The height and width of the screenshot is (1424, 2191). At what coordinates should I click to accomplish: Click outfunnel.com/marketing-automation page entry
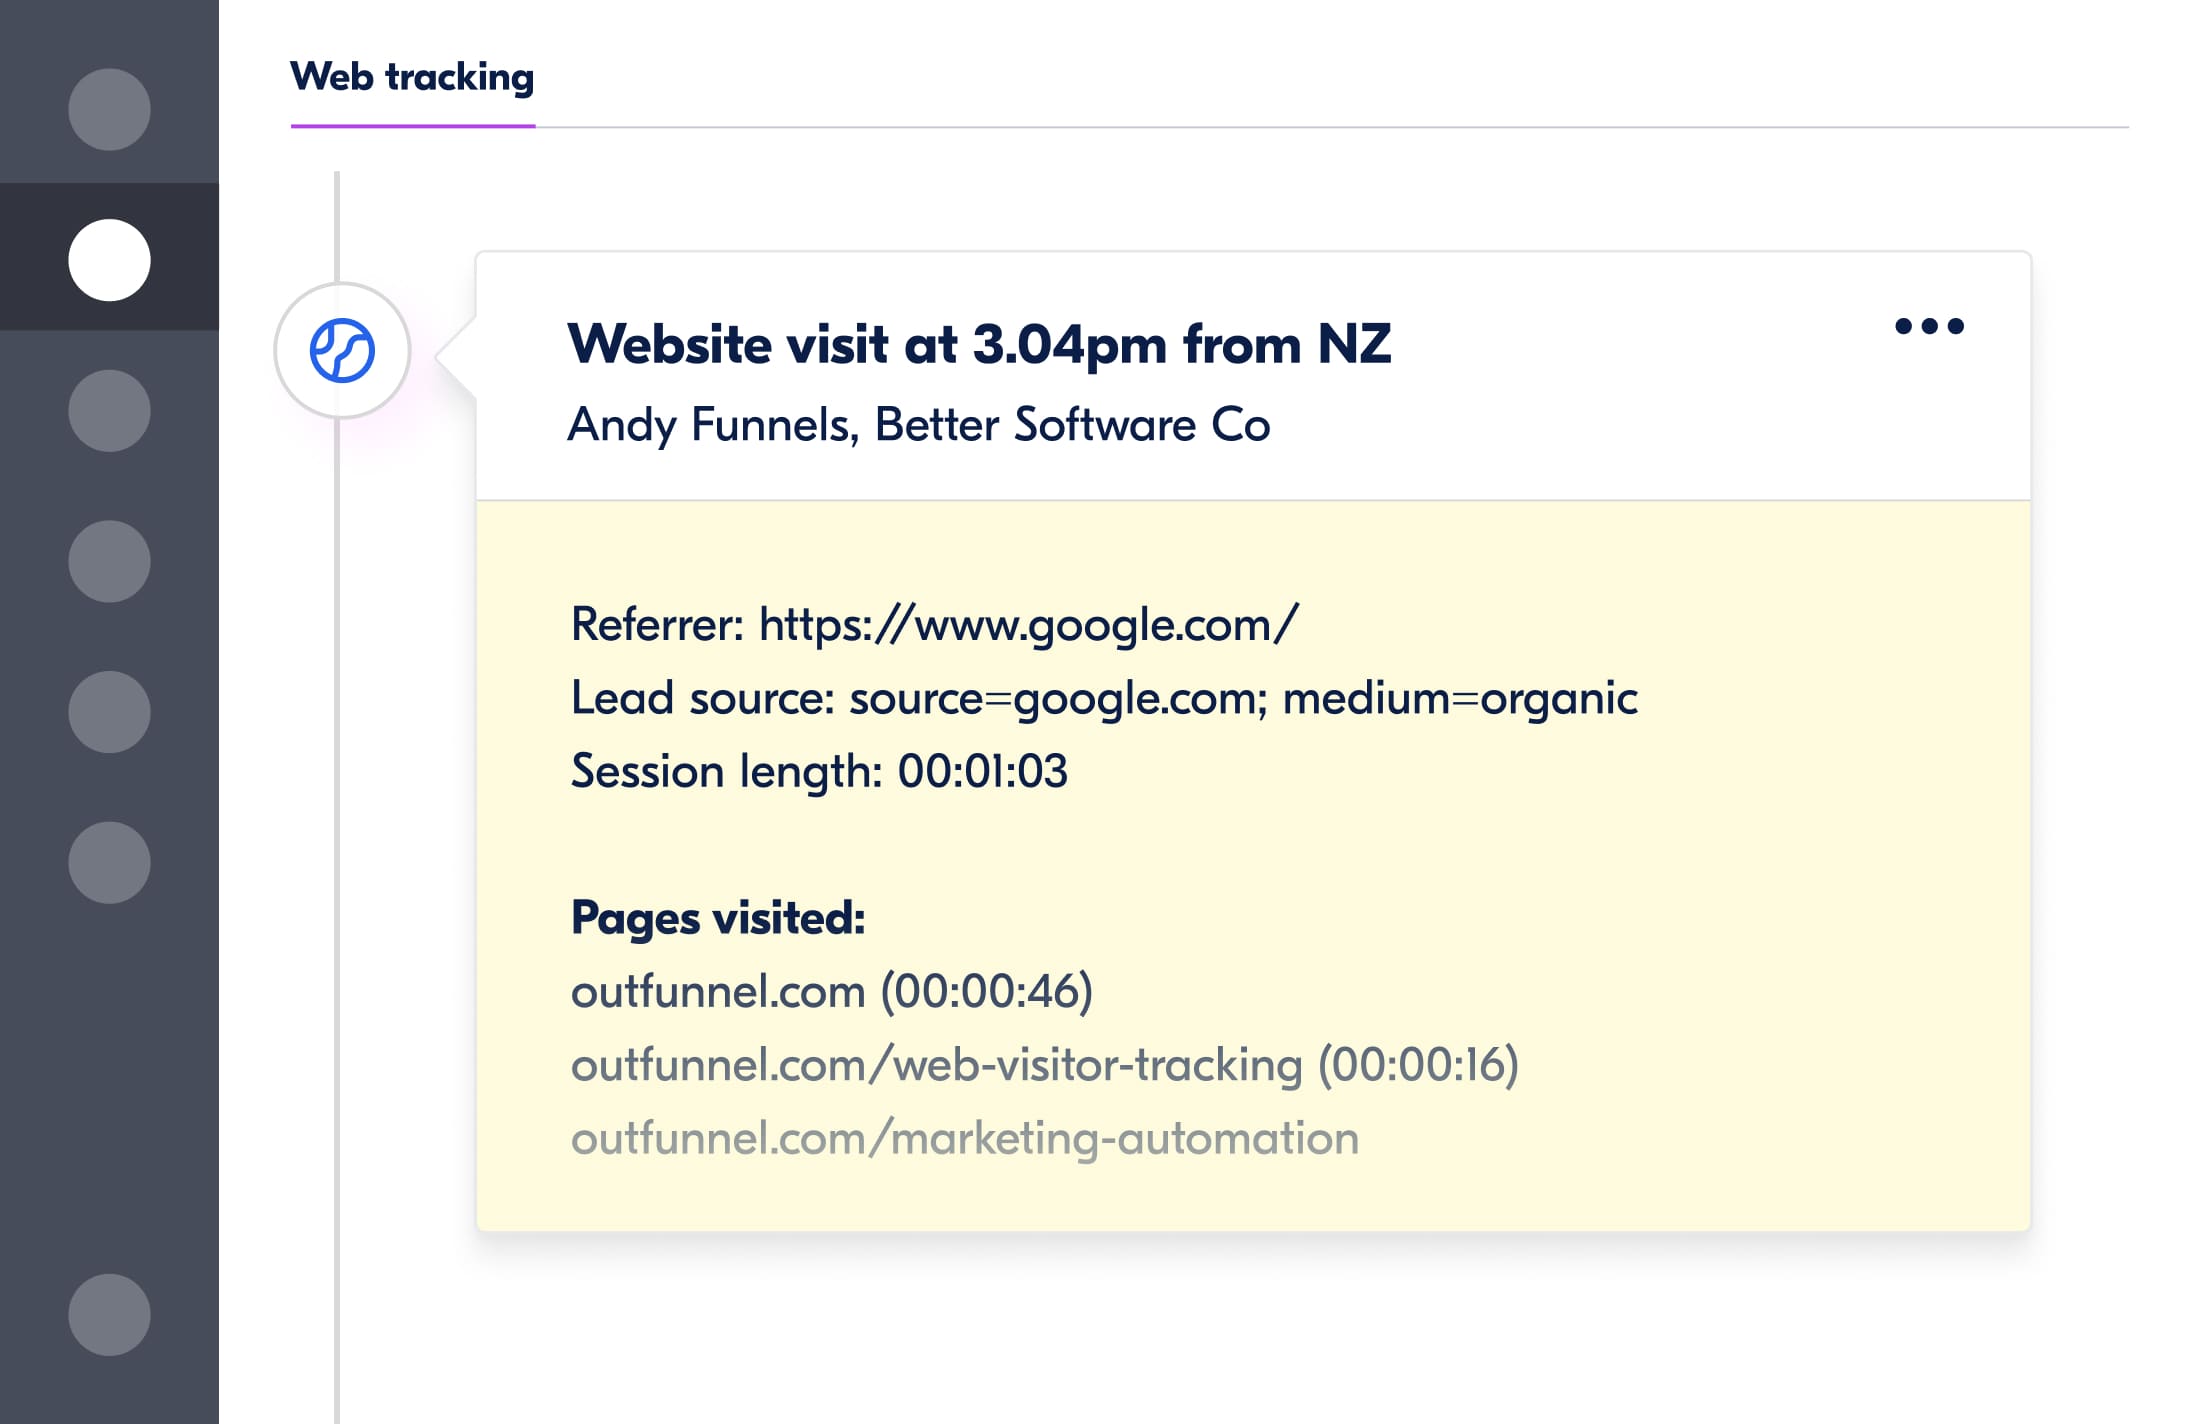965,1139
